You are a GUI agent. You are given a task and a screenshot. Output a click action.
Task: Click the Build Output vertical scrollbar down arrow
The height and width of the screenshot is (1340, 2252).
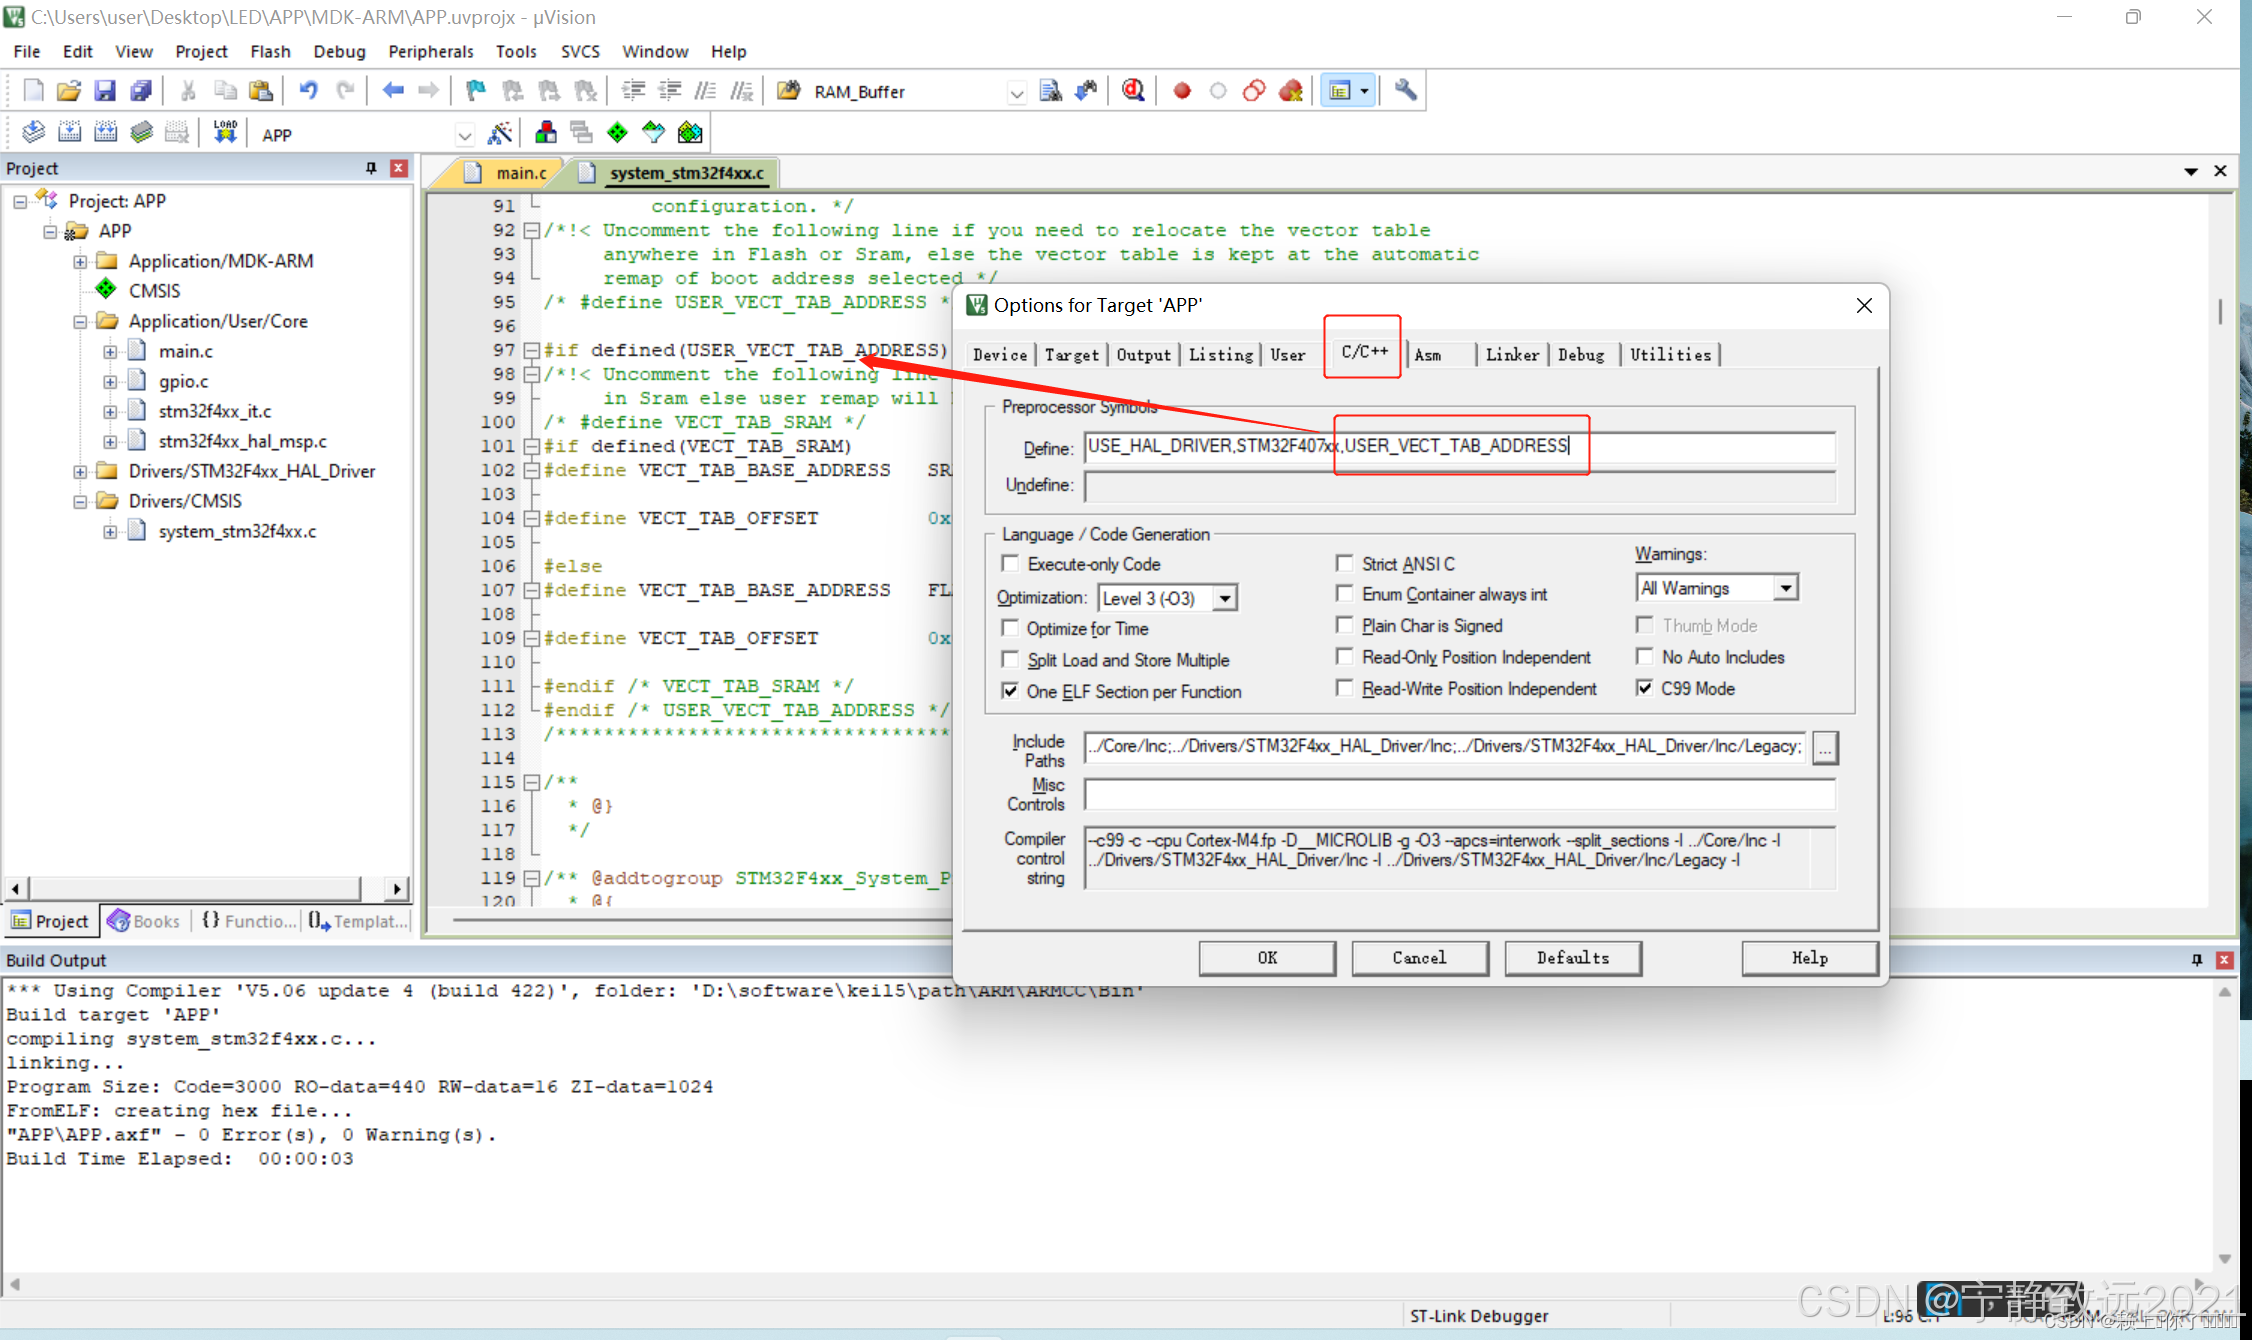point(2224,1259)
